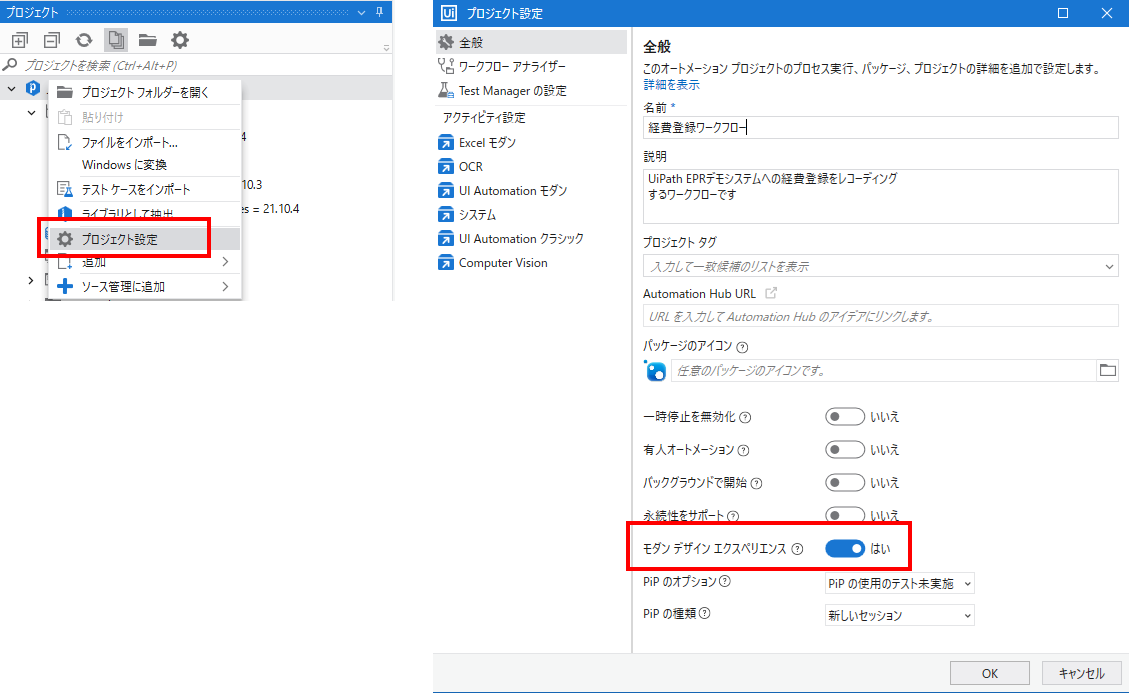Switch on 永続性をサポート
Viewport: 1129px width, 693px height.
pos(845,514)
